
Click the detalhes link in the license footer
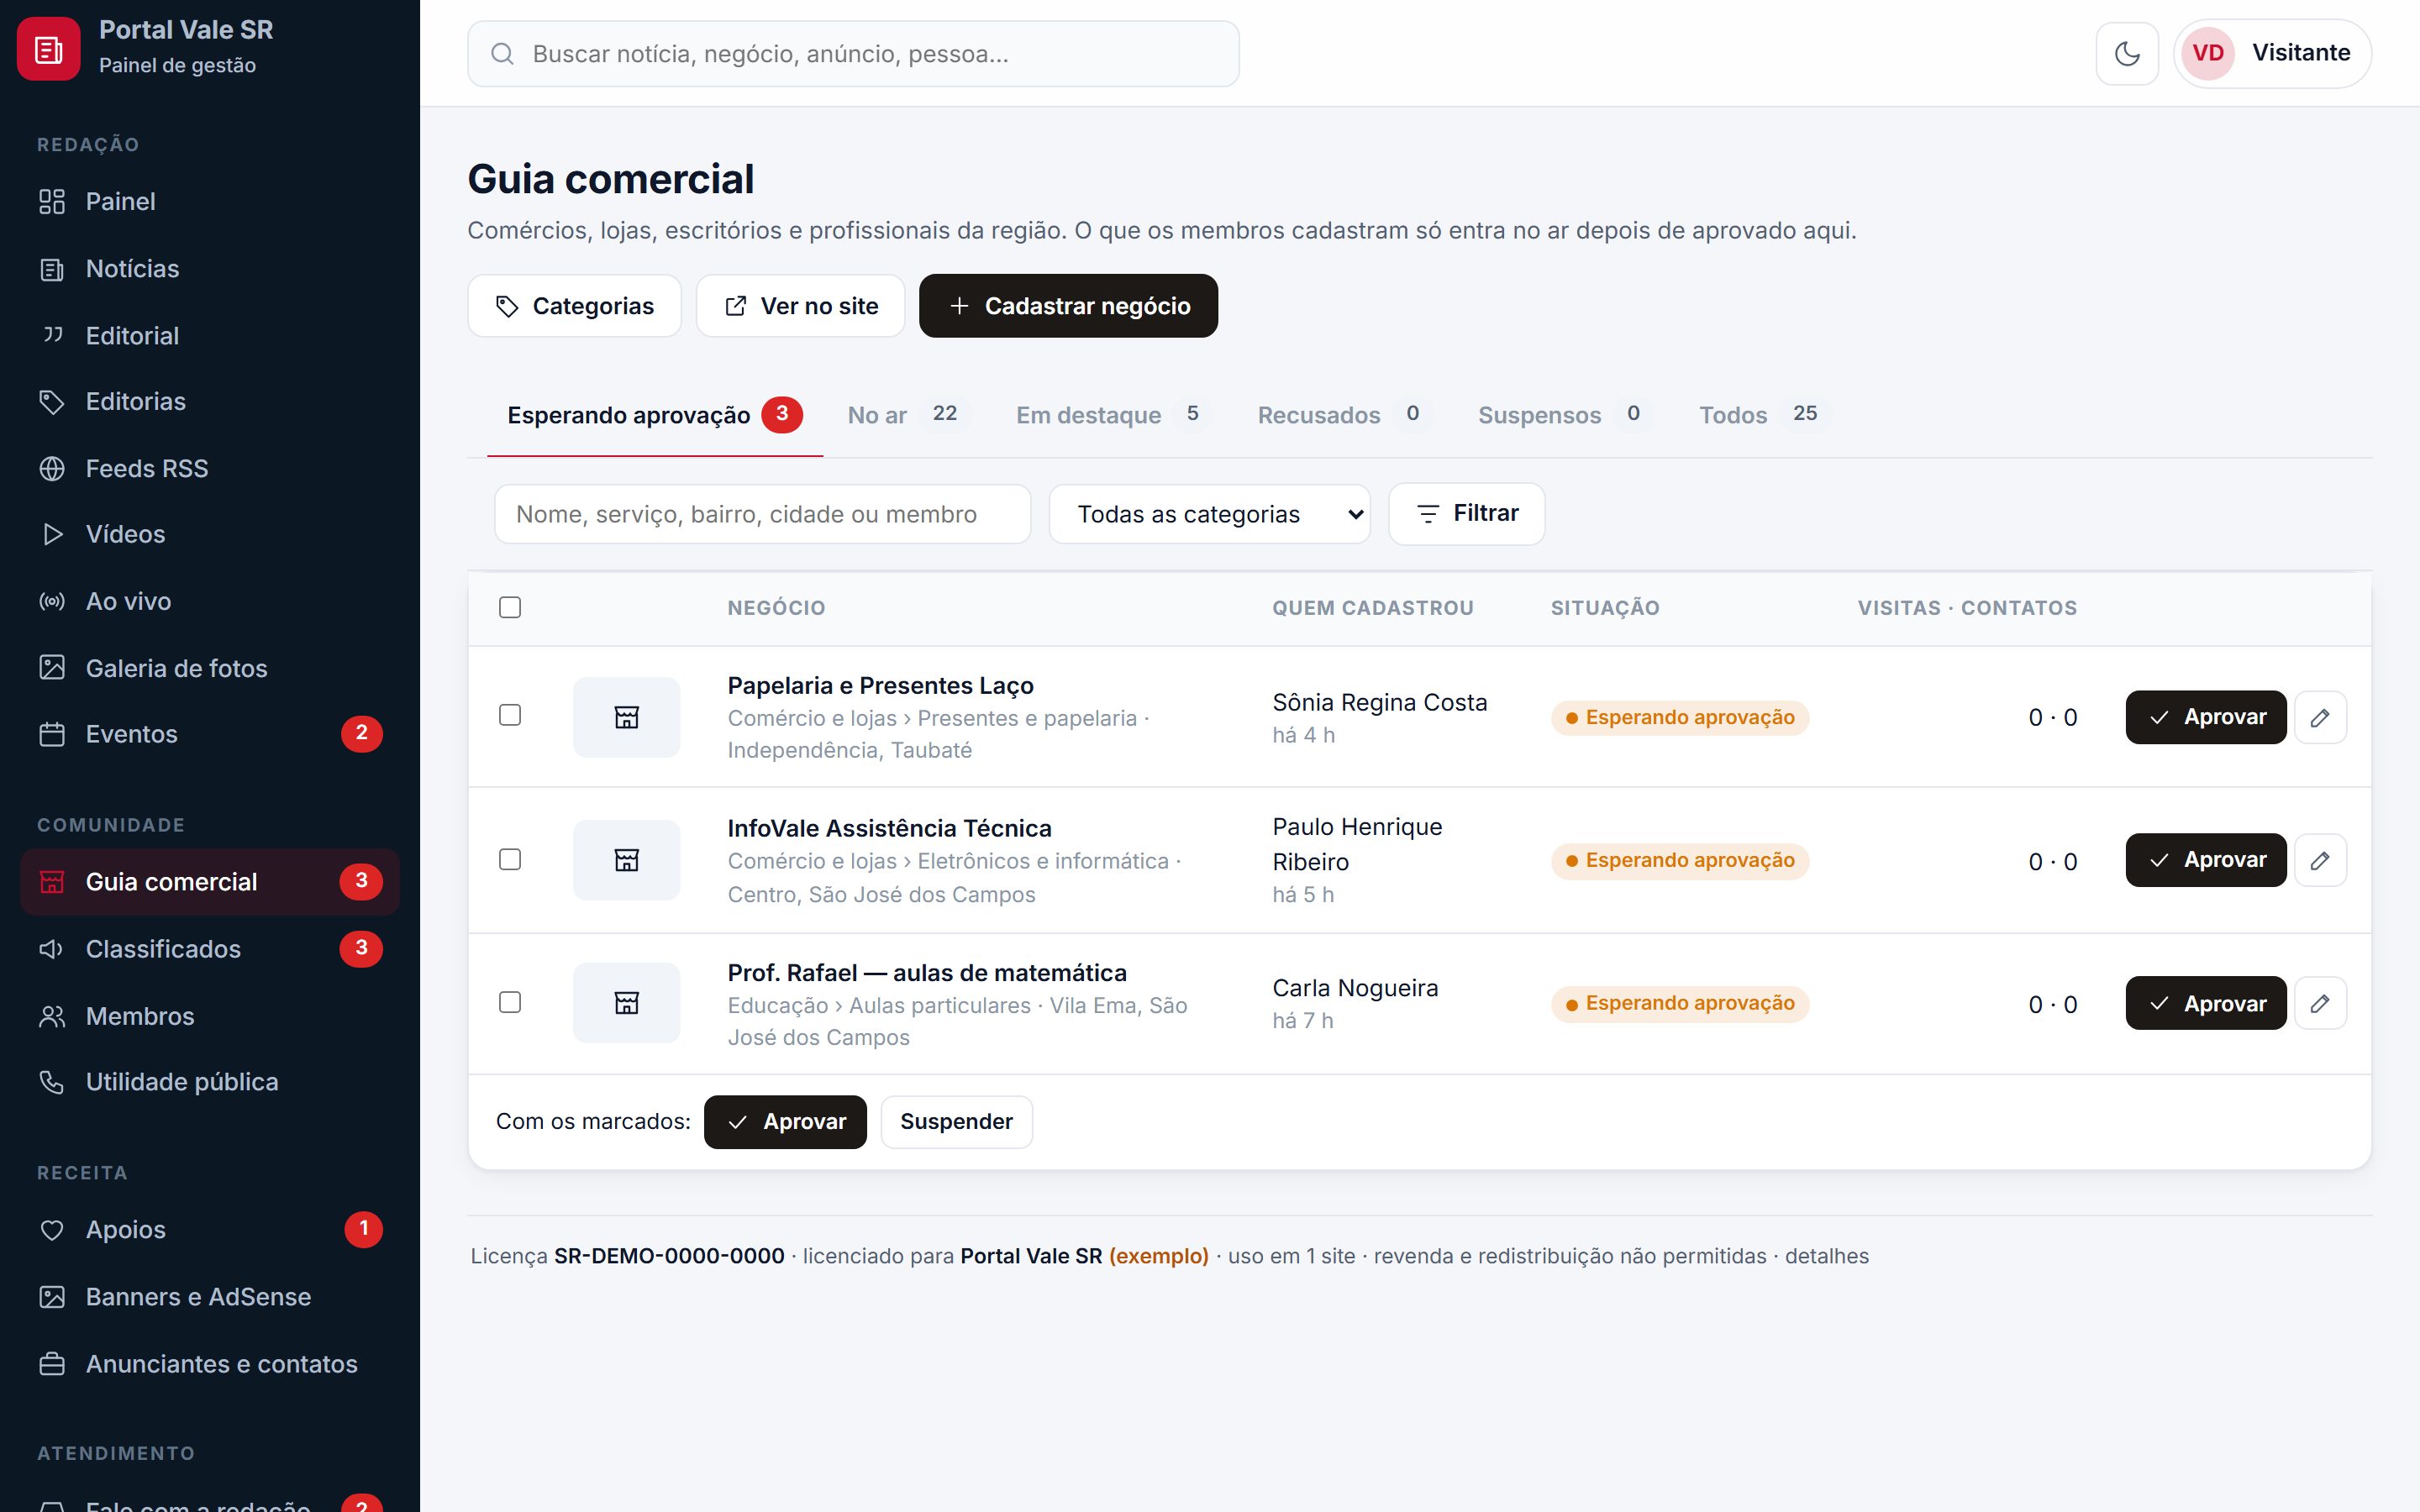(x=1826, y=1256)
